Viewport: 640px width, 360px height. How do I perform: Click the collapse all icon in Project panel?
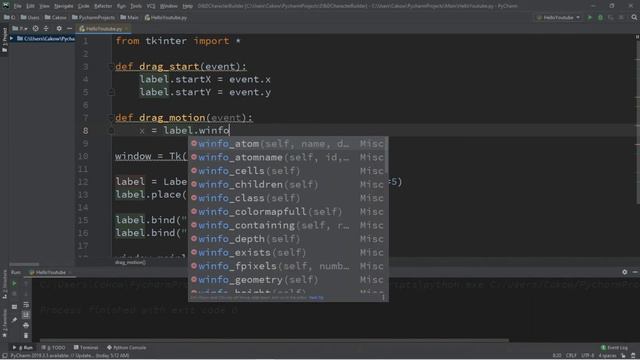point(46,29)
